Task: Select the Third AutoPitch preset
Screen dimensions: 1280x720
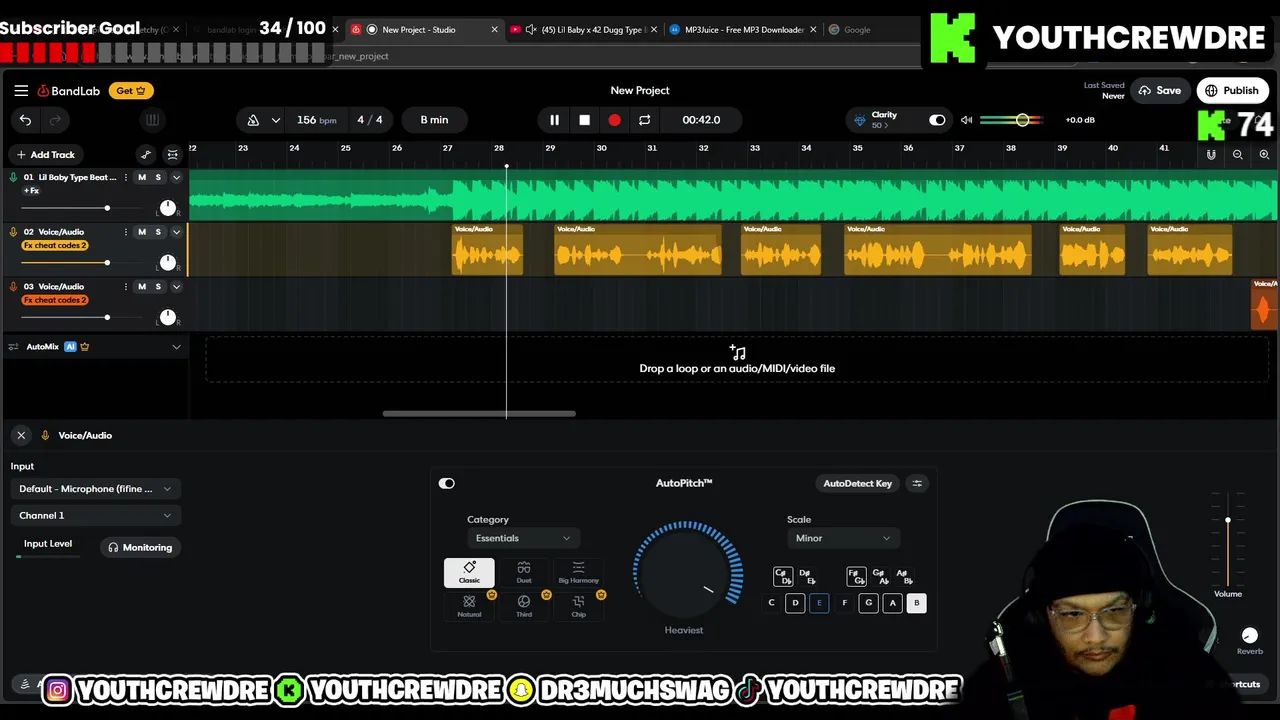Action: point(524,606)
